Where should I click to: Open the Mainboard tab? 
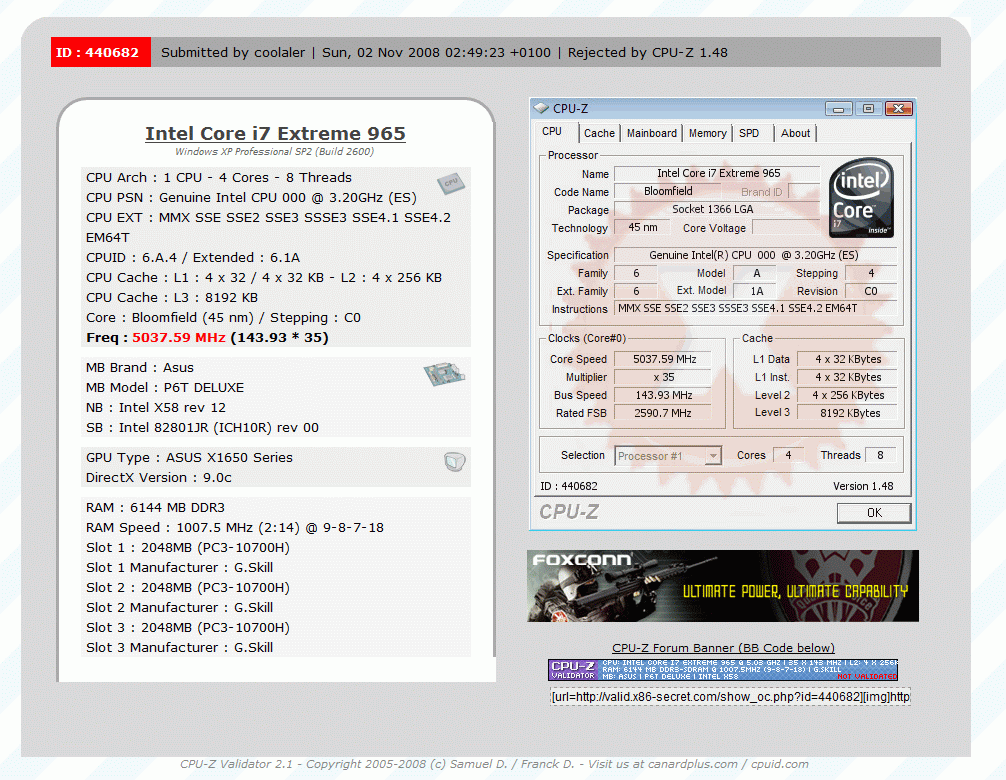[651, 133]
